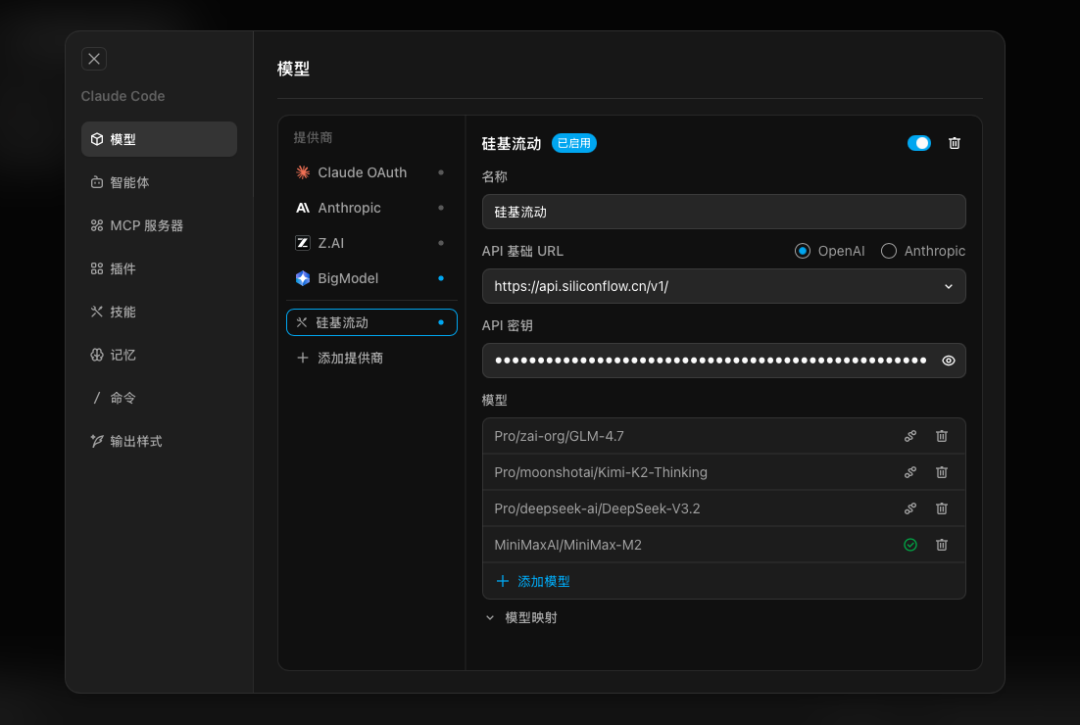This screenshot has height=725, width=1080.
Task: Delete the DeepSeek-V3.2 model
Action: pyautogui.click(x=941, y=508)
